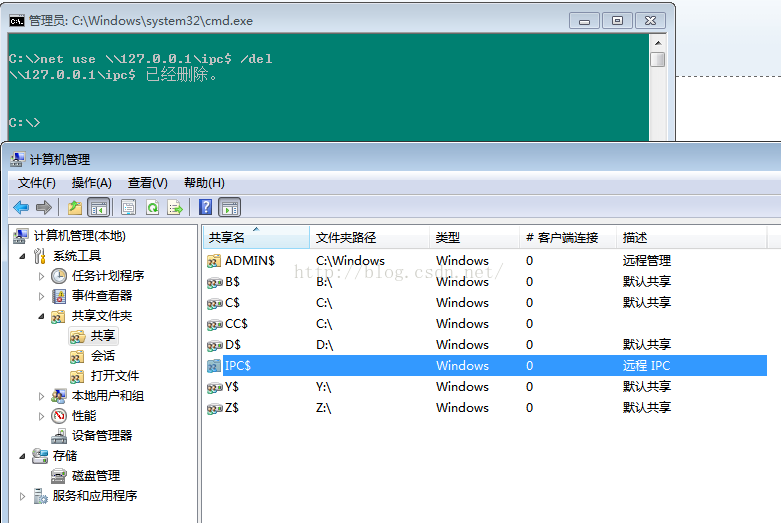Click the ADMIN$ share folder icon
This screenshot has height=523, width=781.
click(214, 261)
